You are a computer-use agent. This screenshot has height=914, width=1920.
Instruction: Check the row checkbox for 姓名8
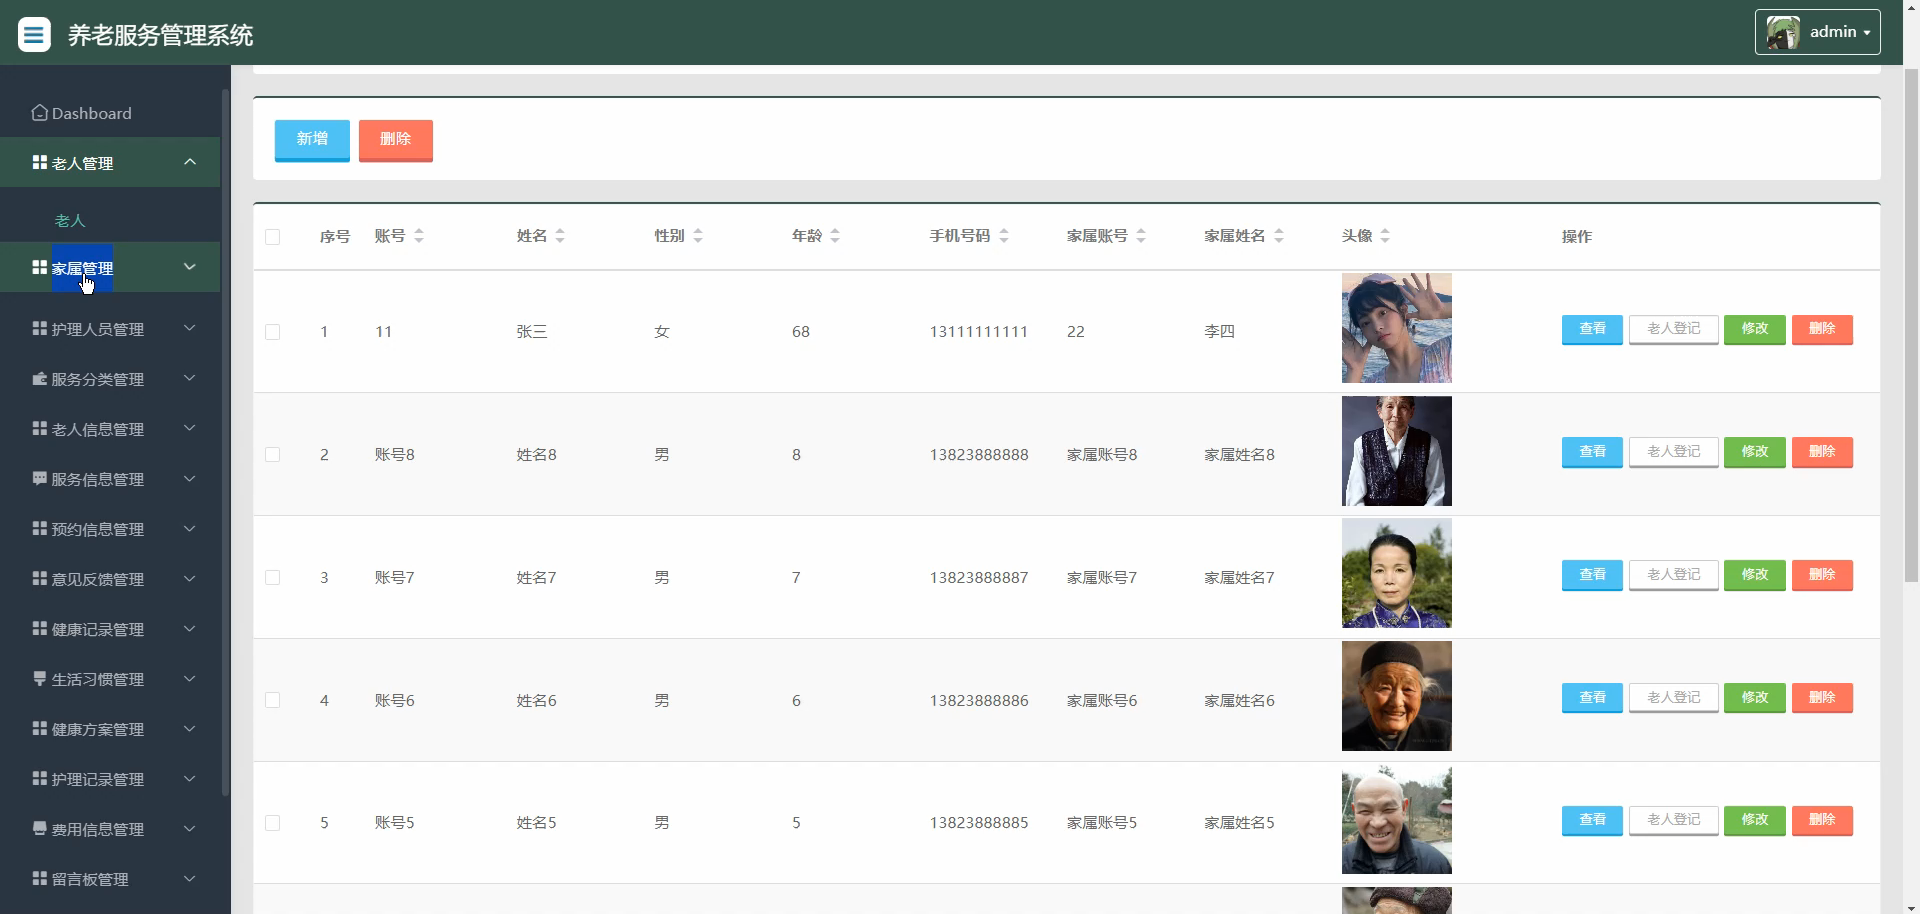click(x=272, y=455)
